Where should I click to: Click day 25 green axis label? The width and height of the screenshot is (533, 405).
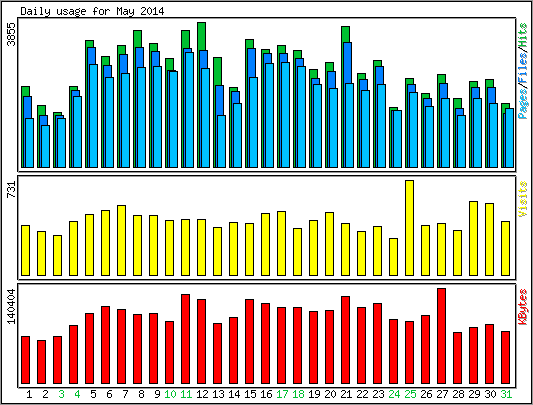tap(410, 394)
